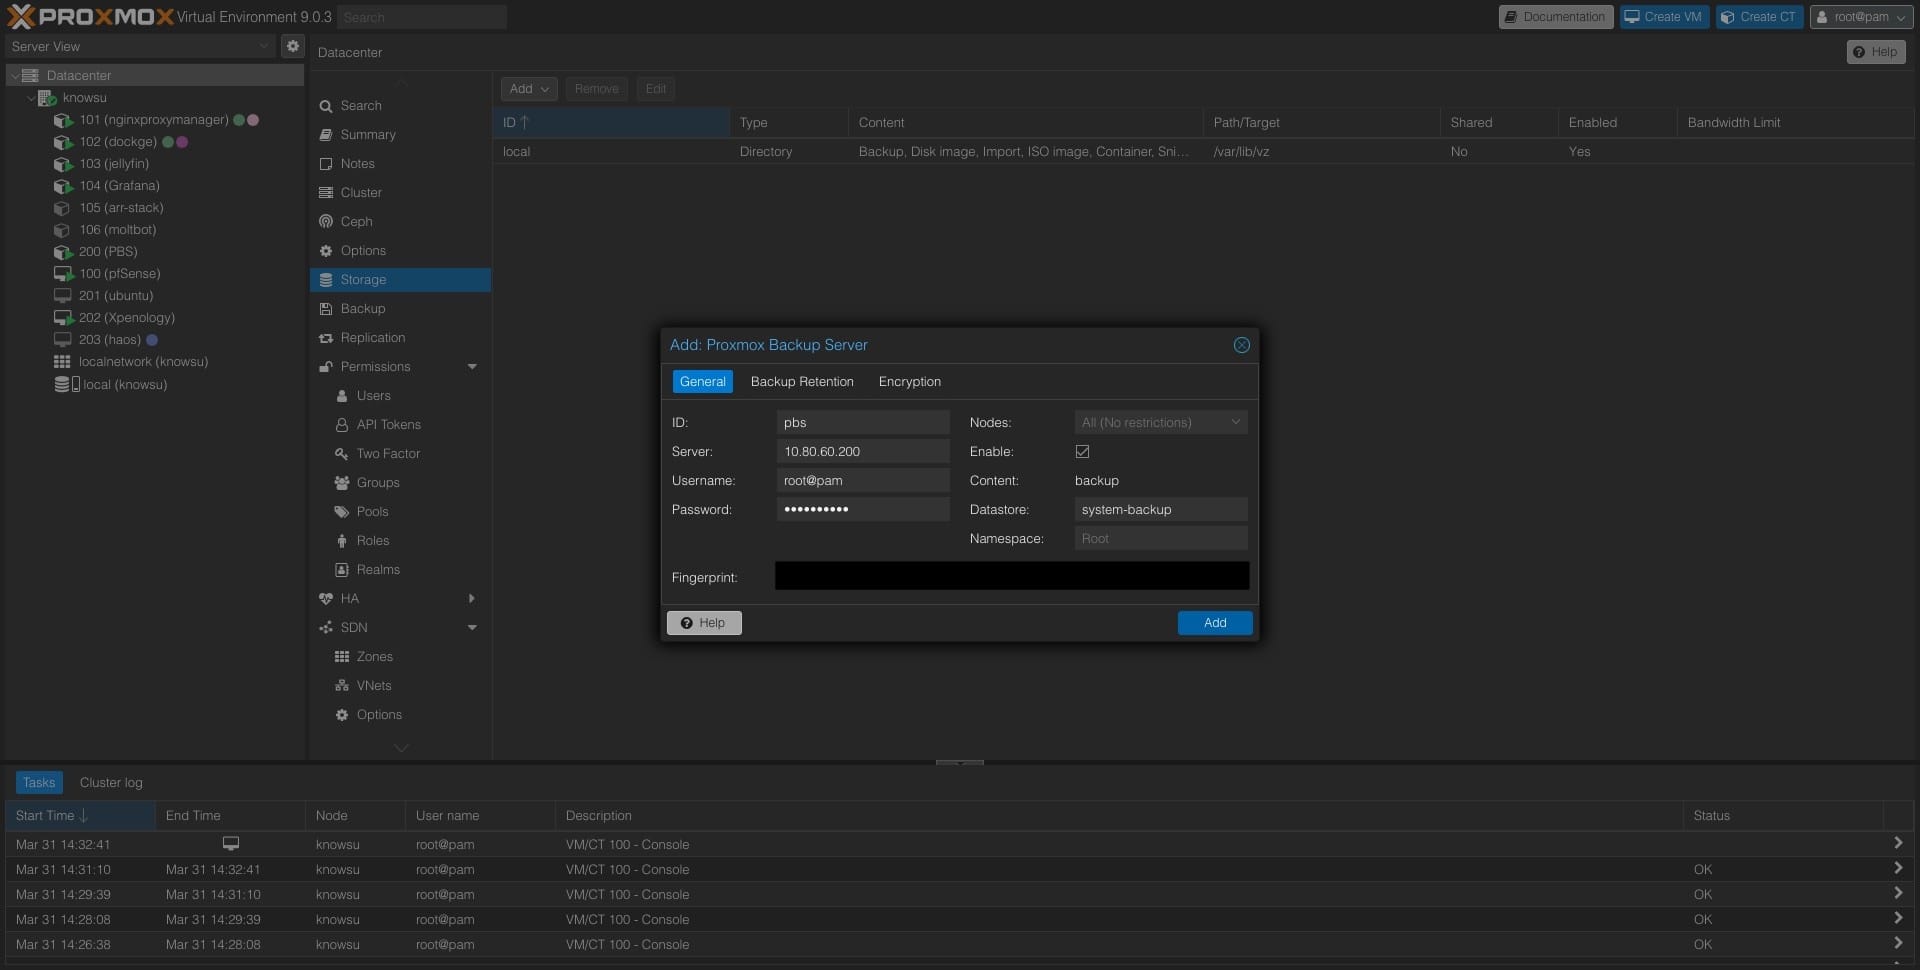Click the Create VM button
Image resolution: width=1920 pixels, height=970 pixels.
point(1664,17)
